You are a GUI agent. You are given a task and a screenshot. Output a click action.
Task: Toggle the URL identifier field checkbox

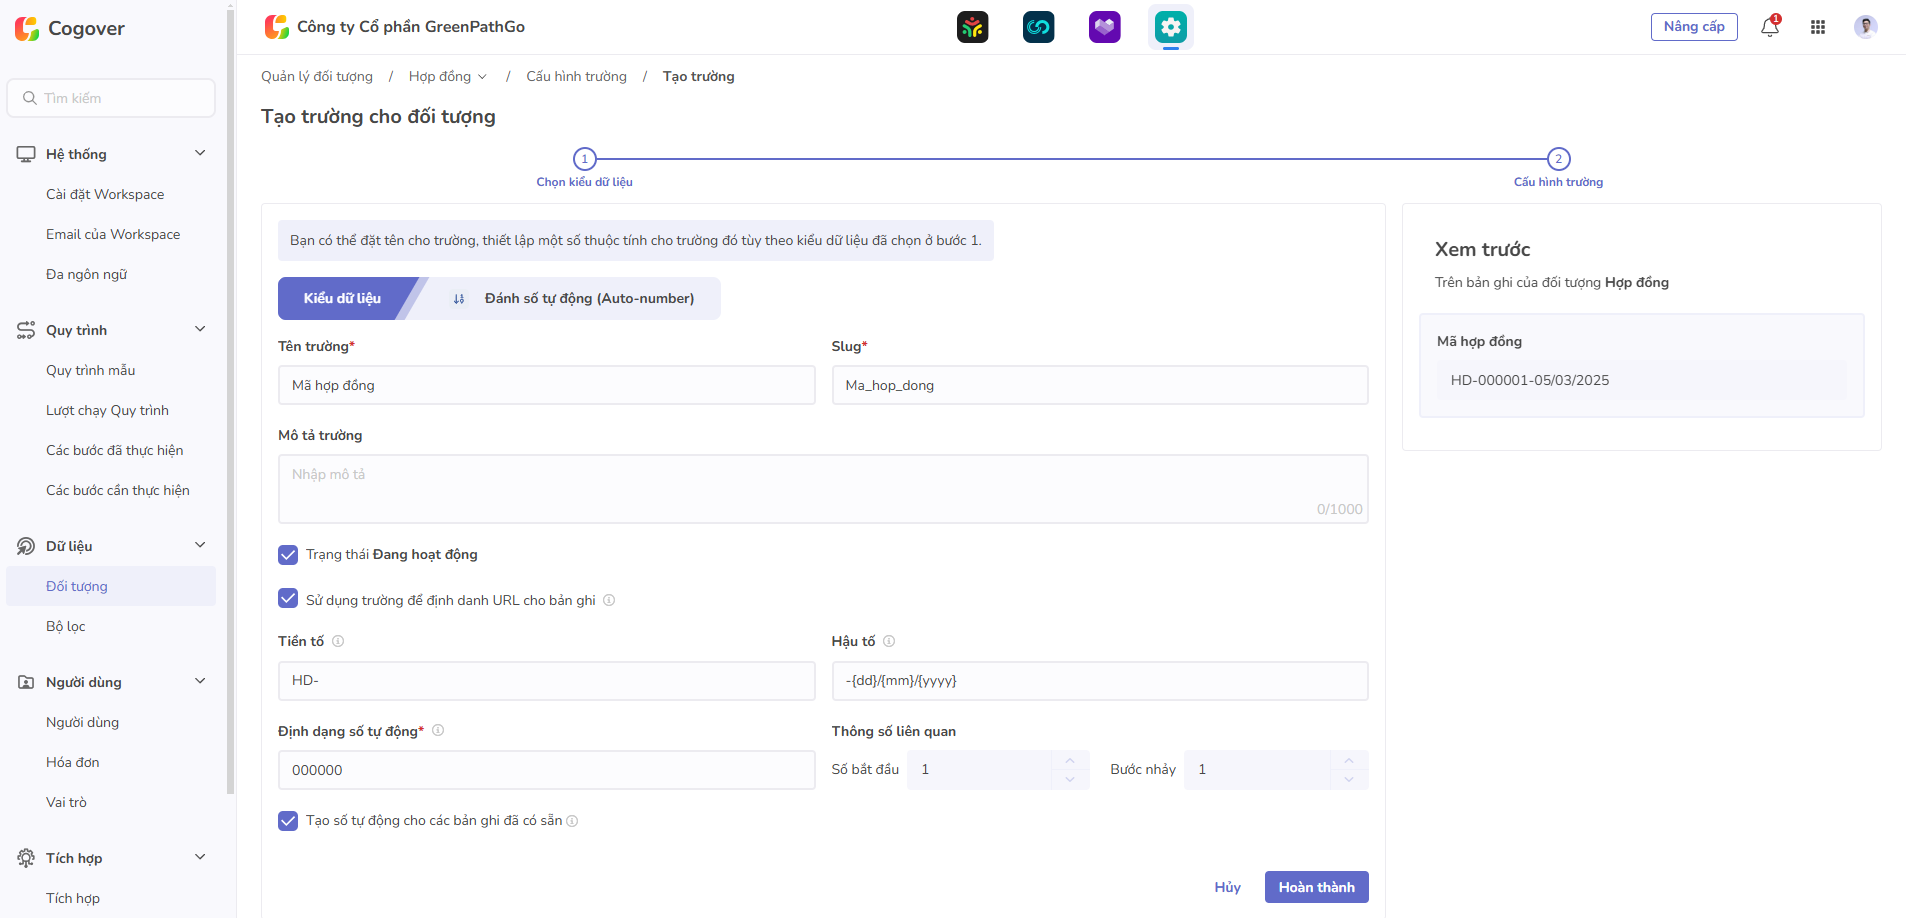click(288, 599)
